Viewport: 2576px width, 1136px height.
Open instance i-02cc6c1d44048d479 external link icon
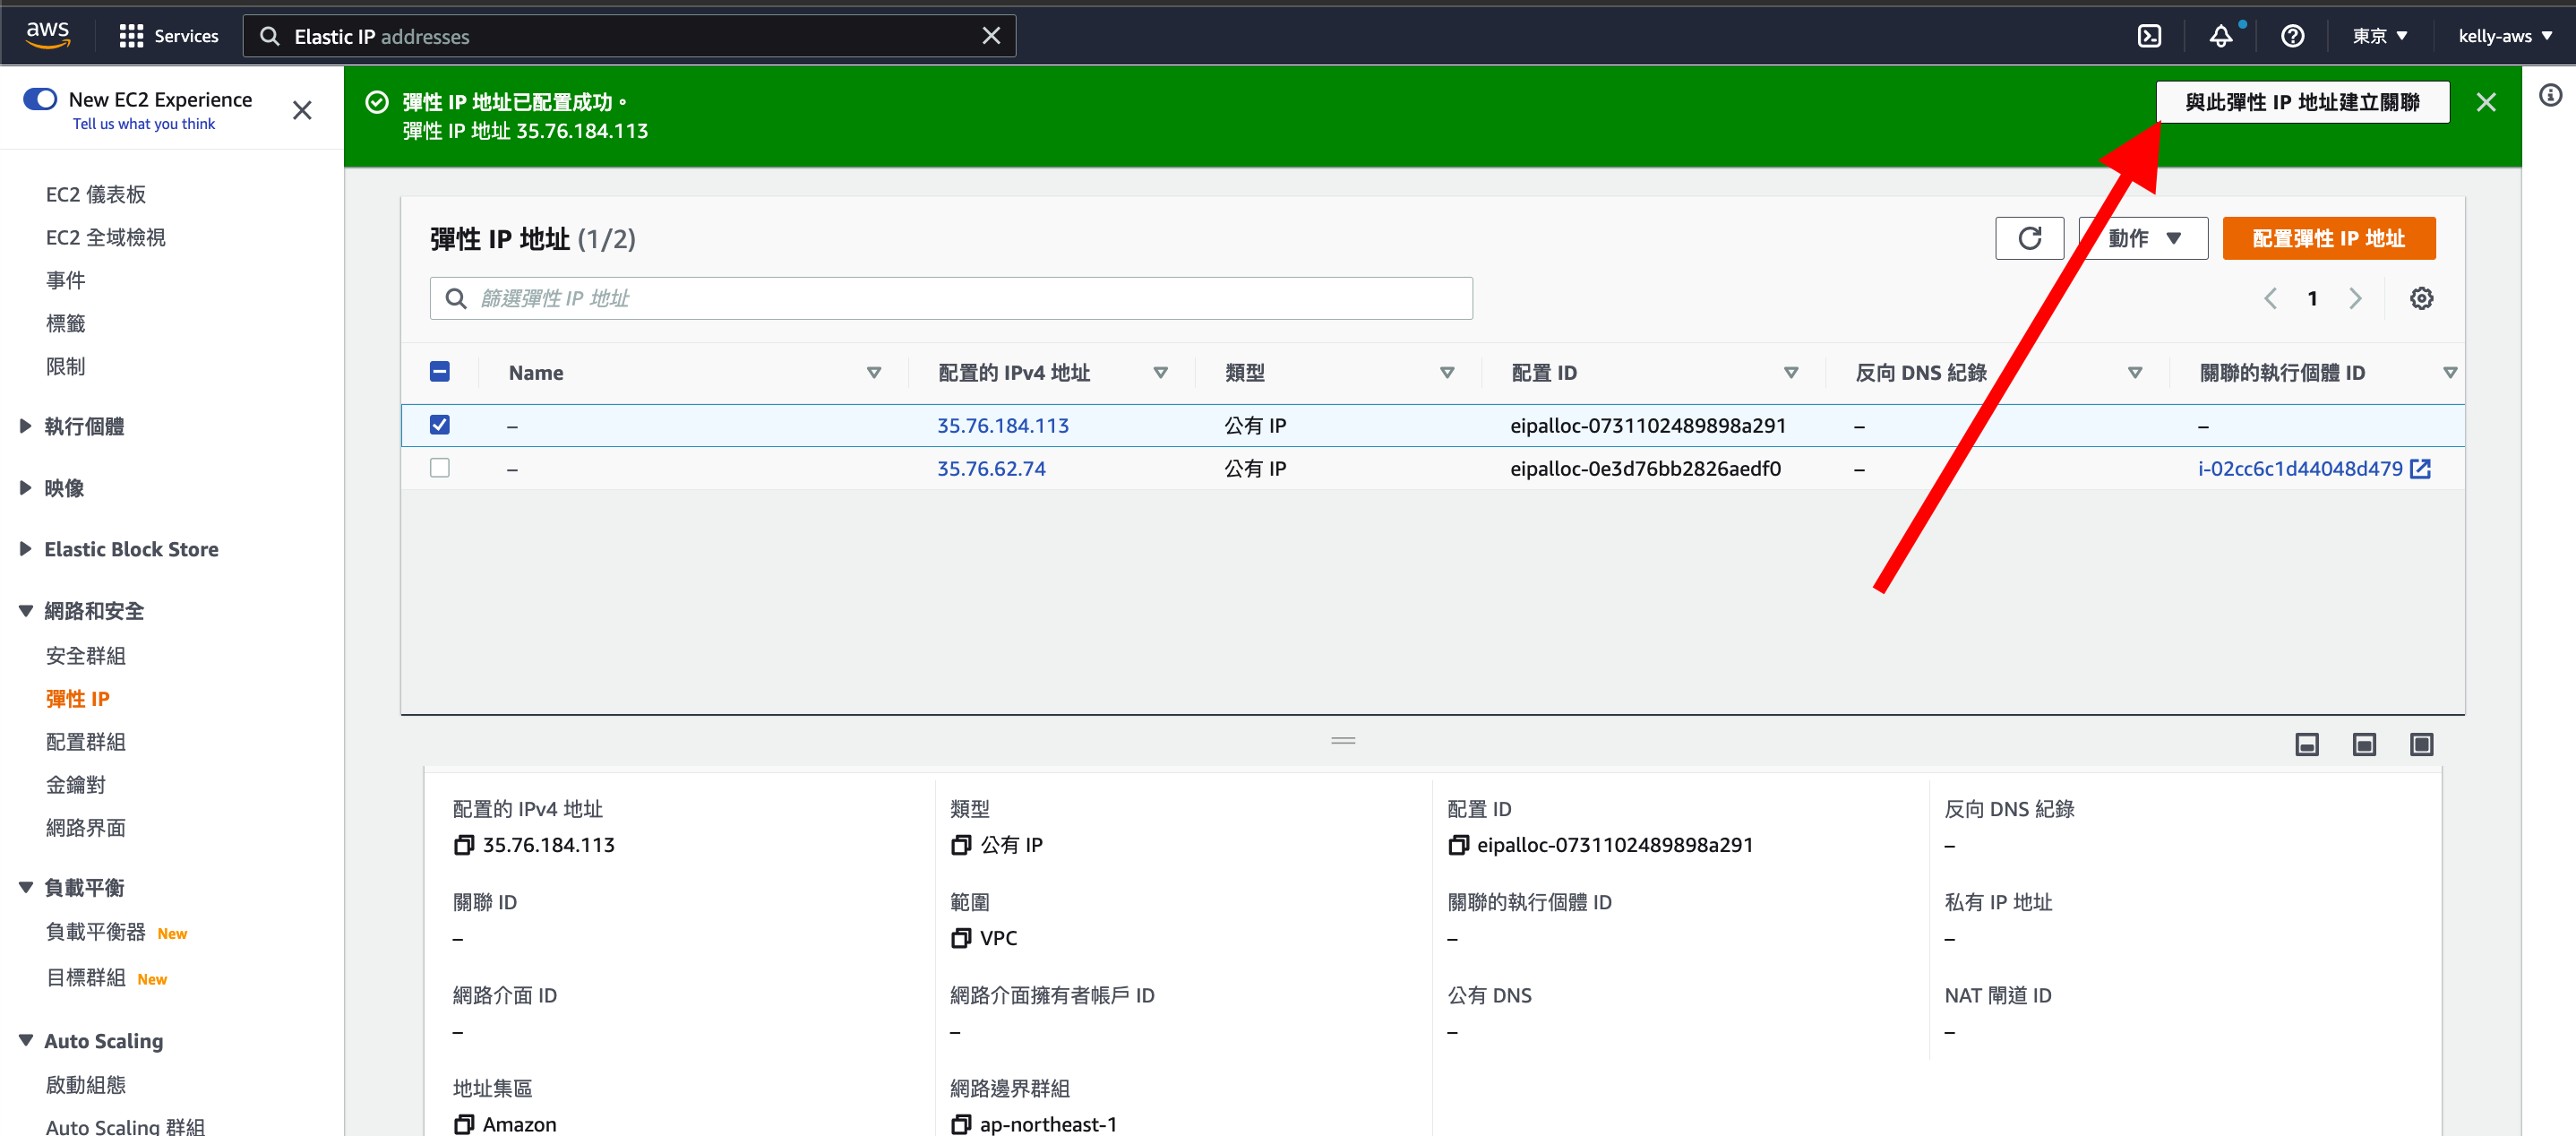pyautogui.click(x=2420, y=469)
